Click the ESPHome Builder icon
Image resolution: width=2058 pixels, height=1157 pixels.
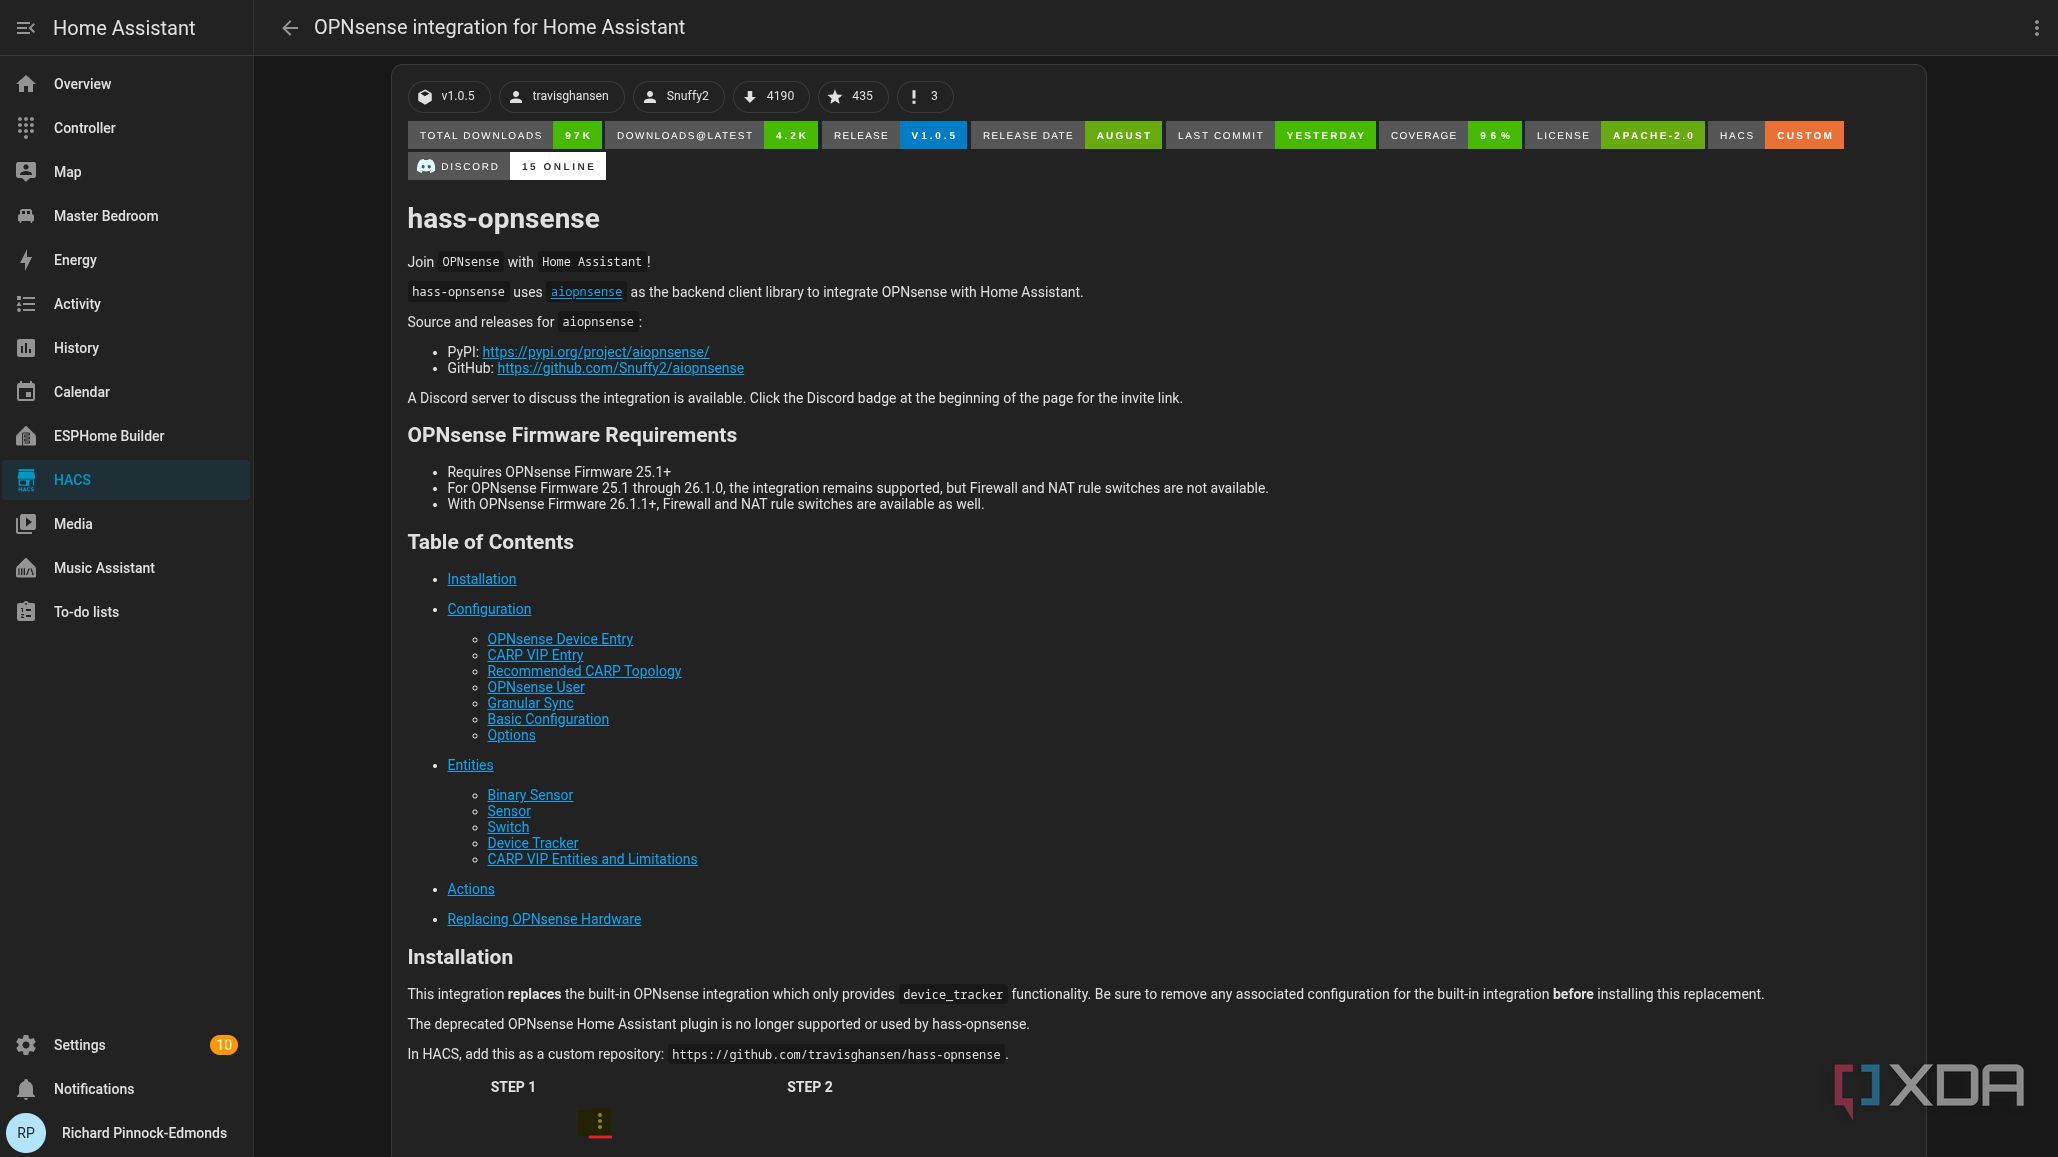coord(26,436)
